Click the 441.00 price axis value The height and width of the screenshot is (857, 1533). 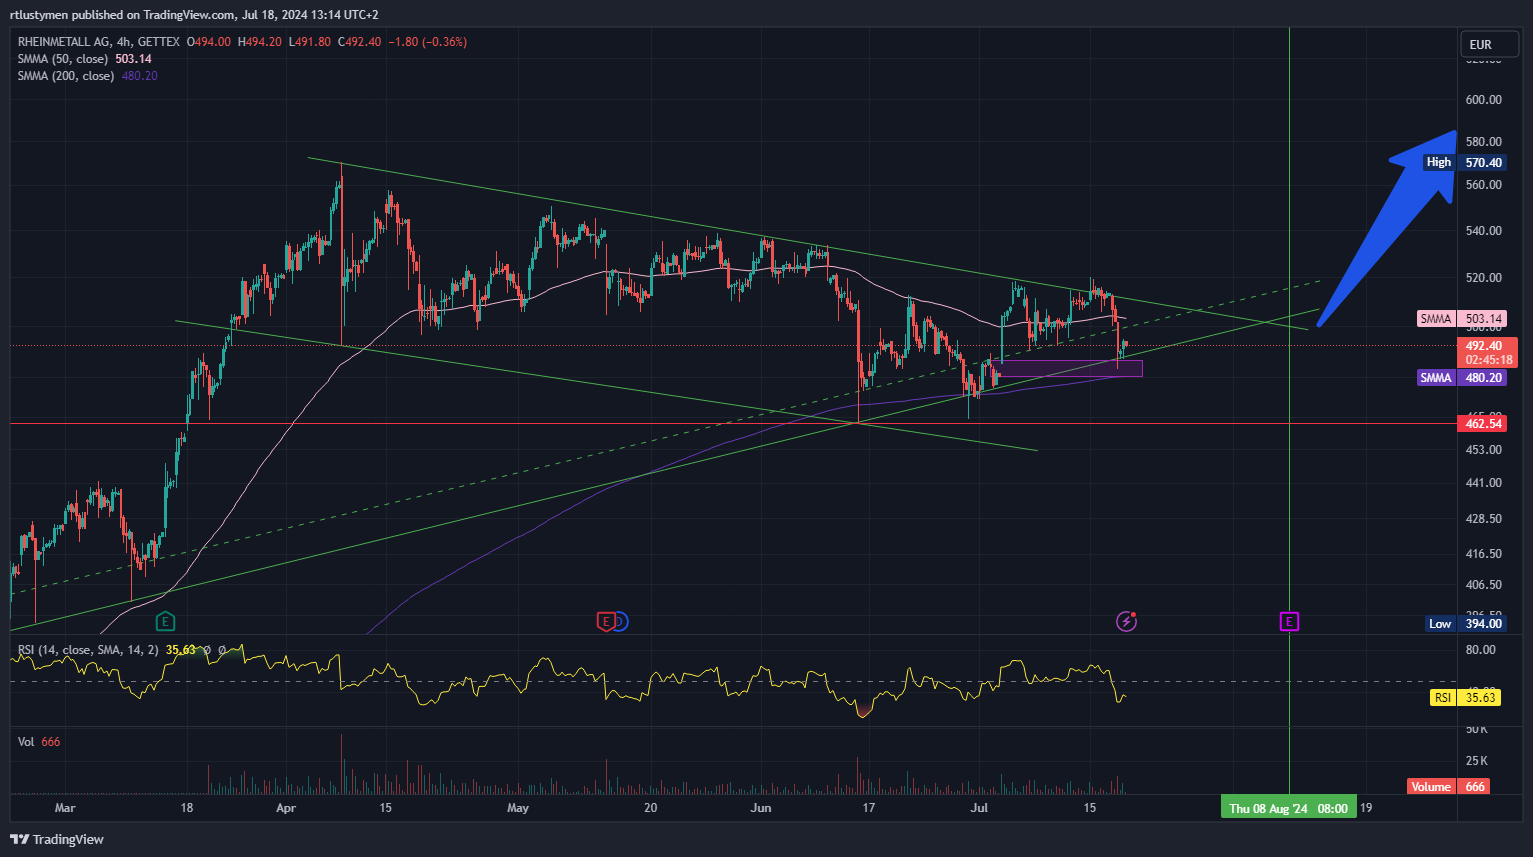(1483, 483)
